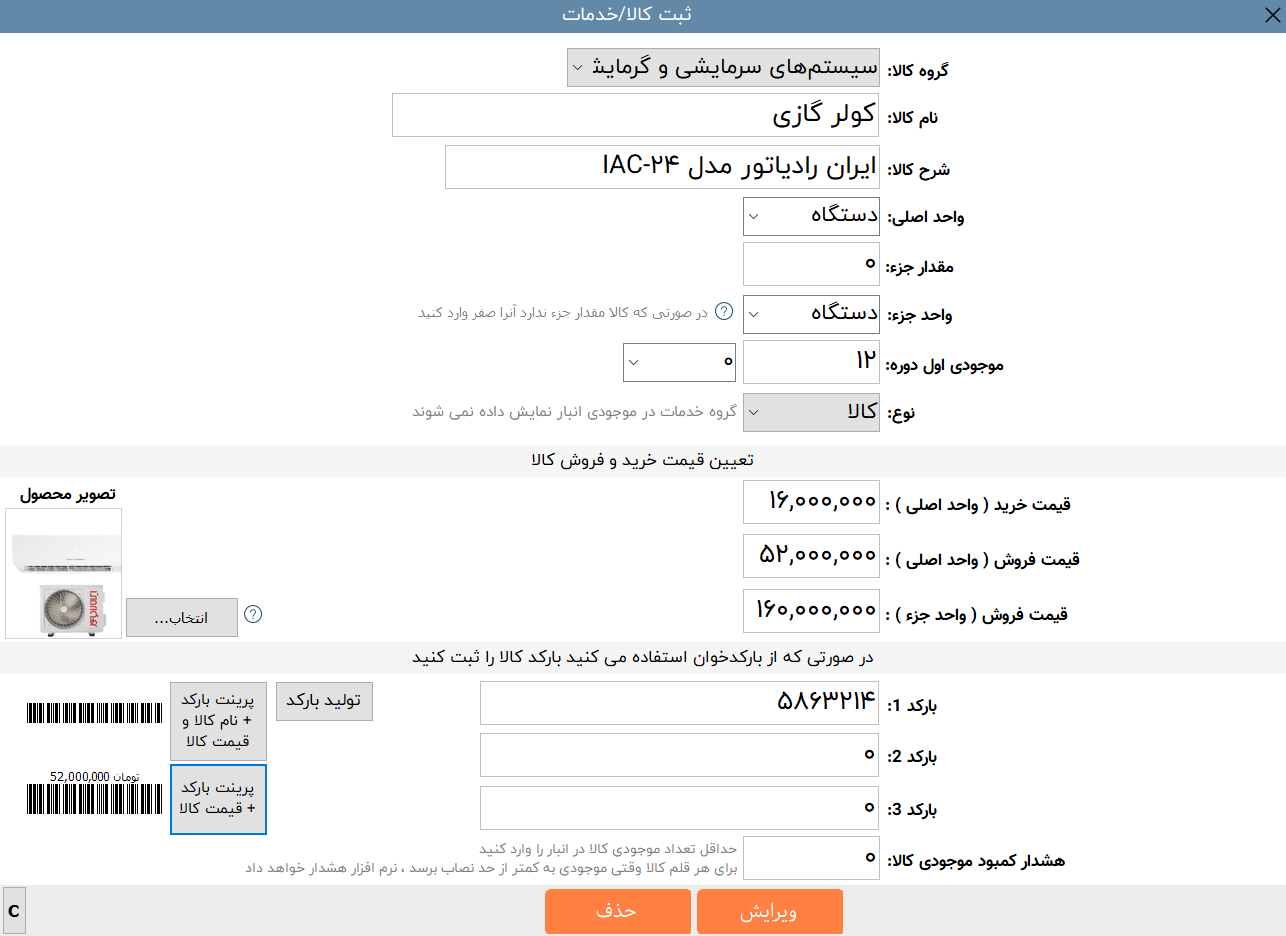Screen dimensions: 1286x936
Task: Click the انتخاب... image picker button
Action: coord(182,617)
